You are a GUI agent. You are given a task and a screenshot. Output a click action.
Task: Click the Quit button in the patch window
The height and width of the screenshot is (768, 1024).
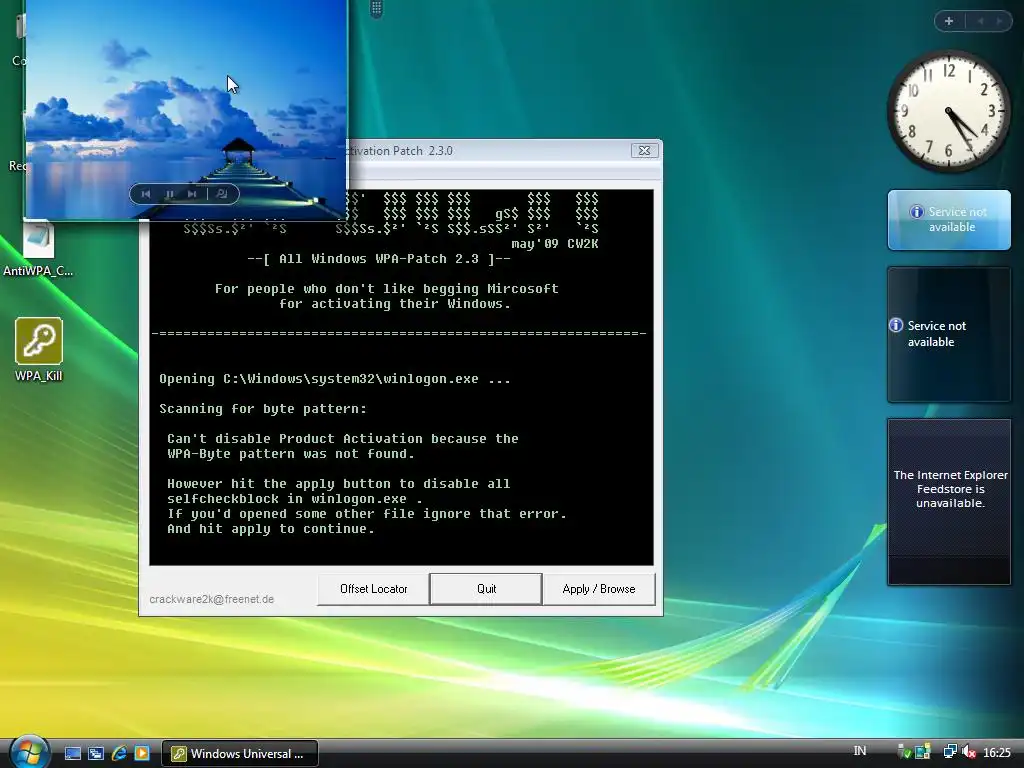point(486,589)
